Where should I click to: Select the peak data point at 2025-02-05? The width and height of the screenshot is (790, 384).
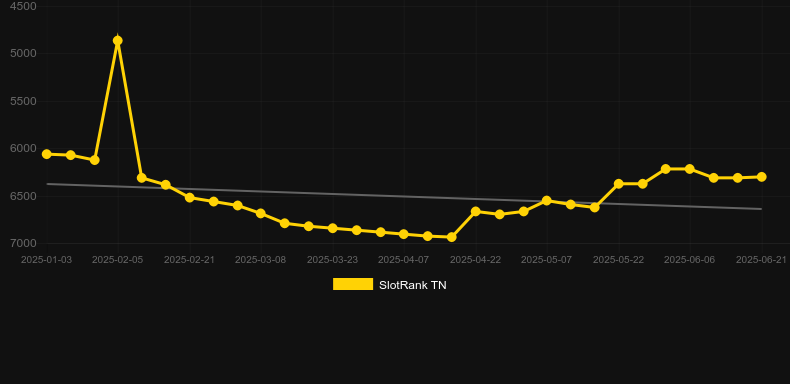click(x=117, y=41)
